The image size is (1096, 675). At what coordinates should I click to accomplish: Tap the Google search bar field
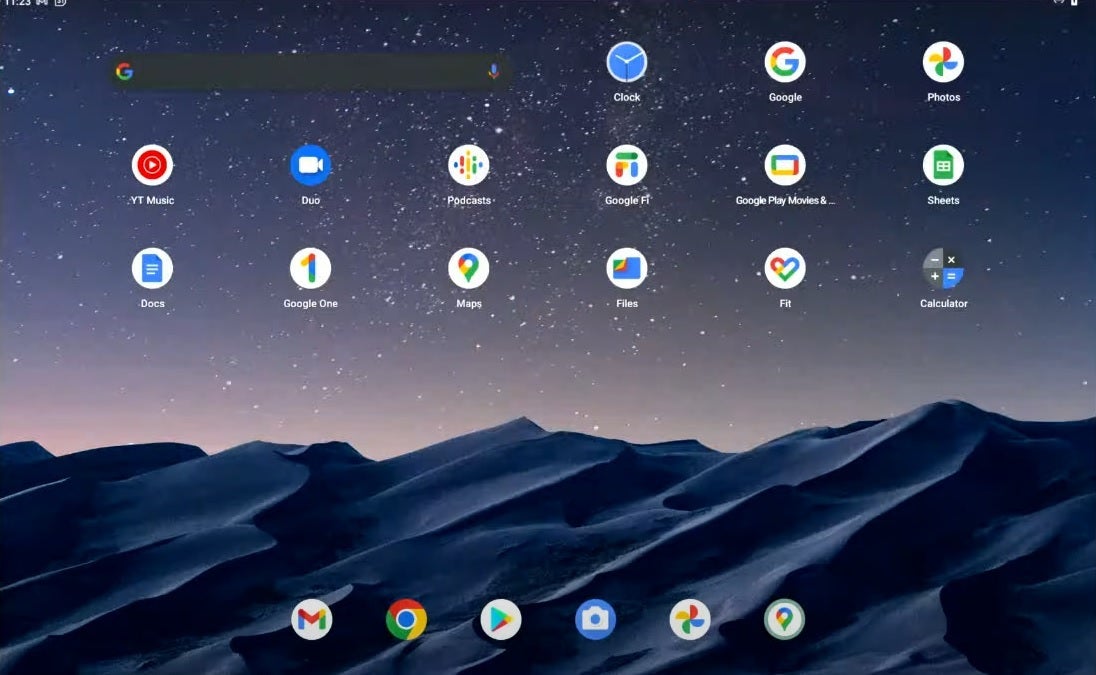click(x=300, y=72)
